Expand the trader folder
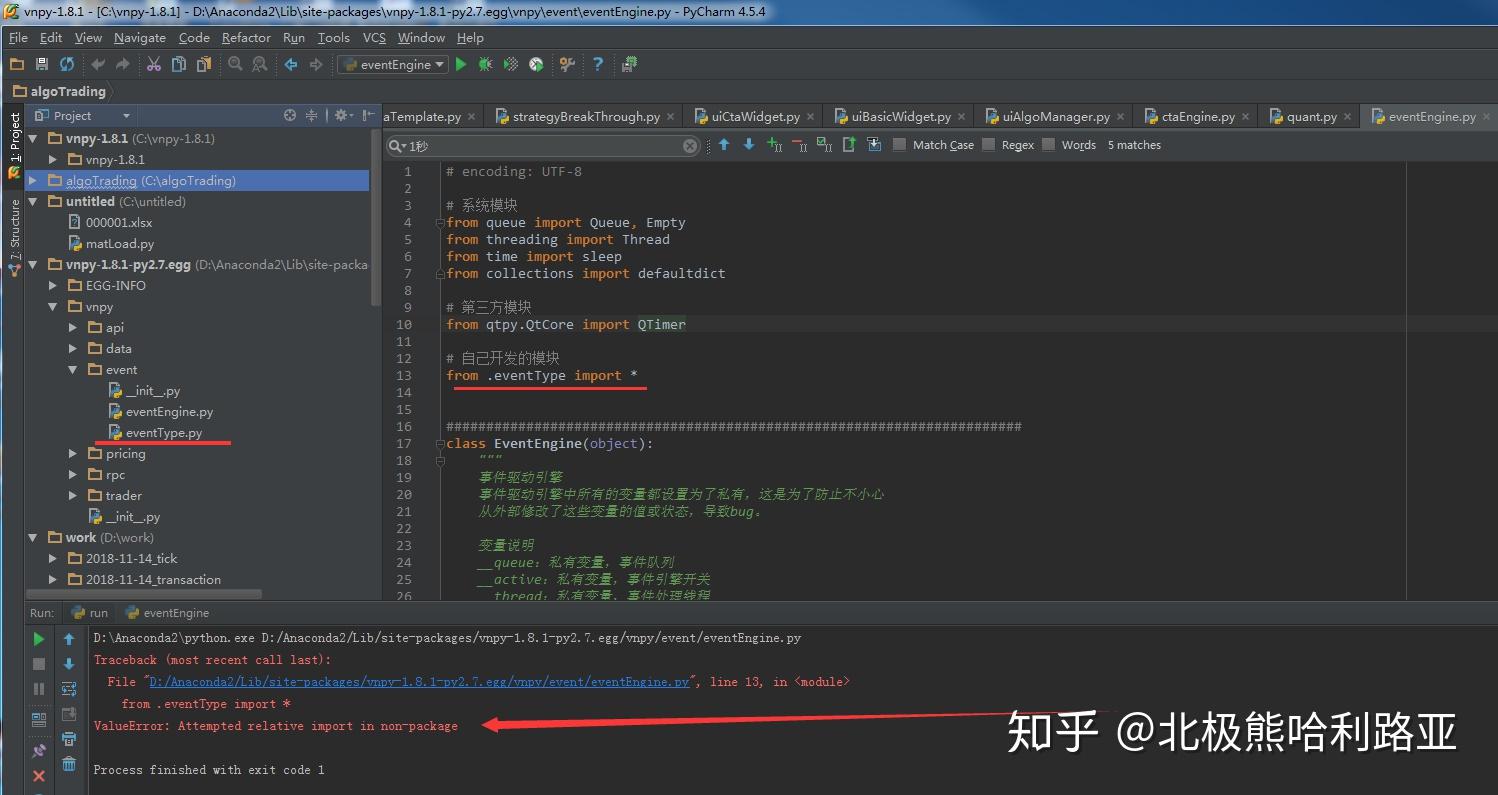Viewport: 1498px width, 795px height. (73, 496)
